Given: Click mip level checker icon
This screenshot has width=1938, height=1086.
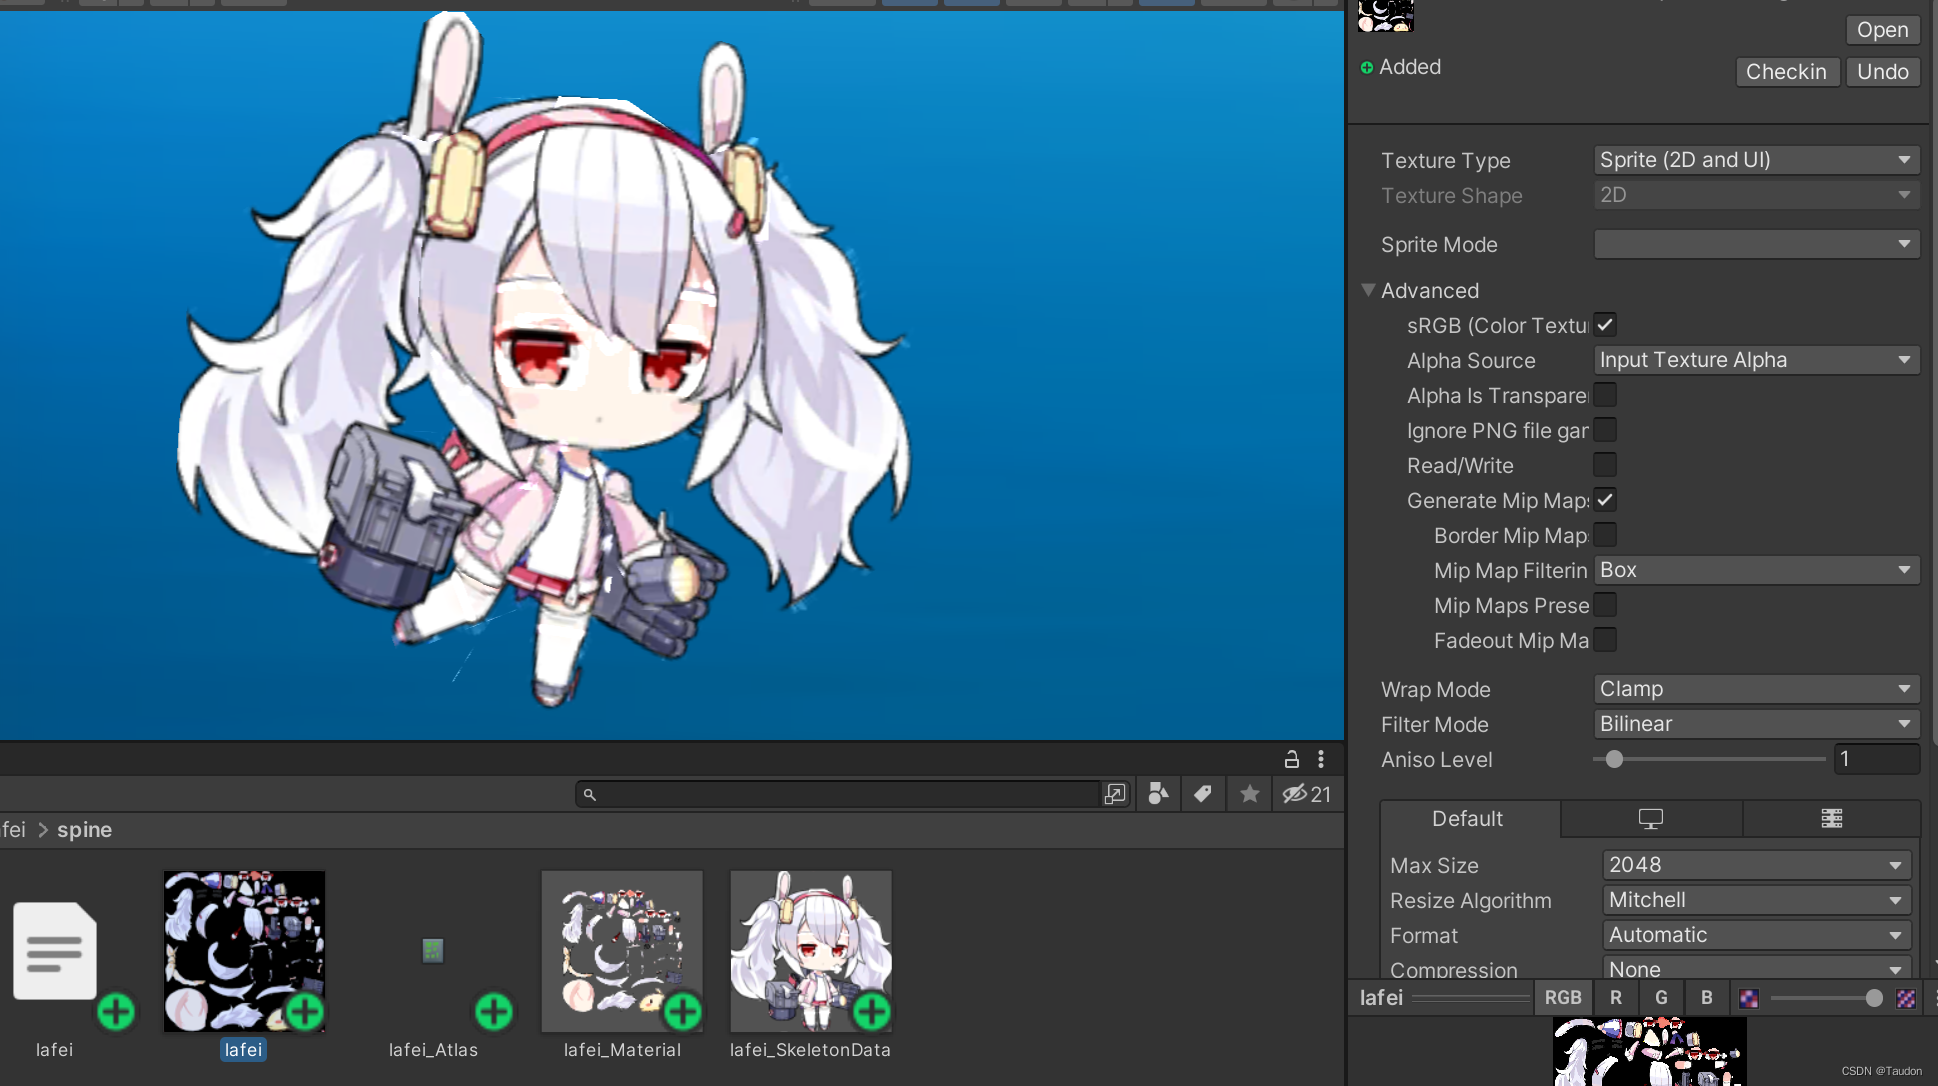Looking at the screenshot, I should 1906,998.
